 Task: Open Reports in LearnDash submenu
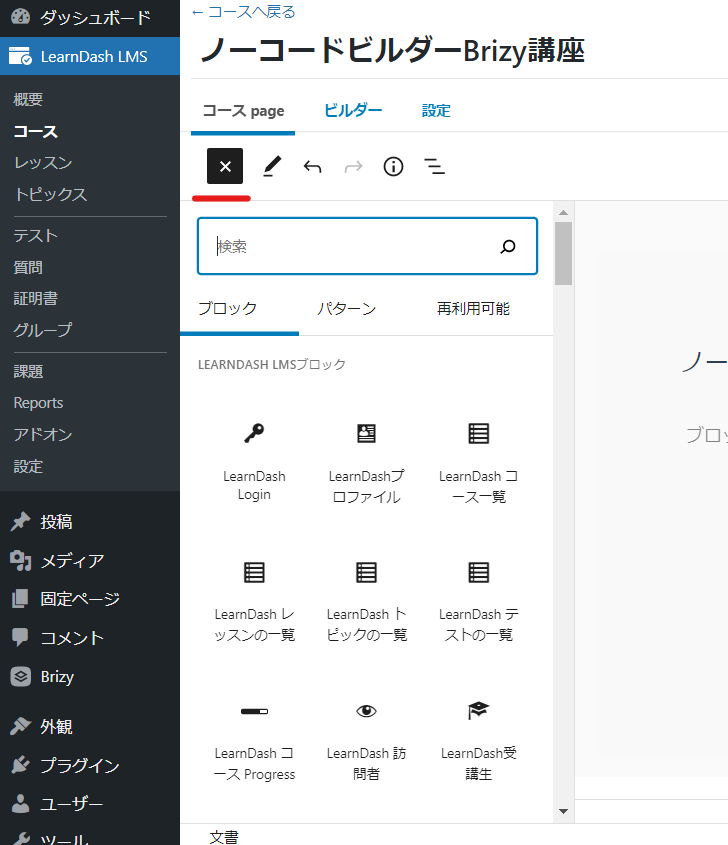pyautogui.click(x=38, y=403)
